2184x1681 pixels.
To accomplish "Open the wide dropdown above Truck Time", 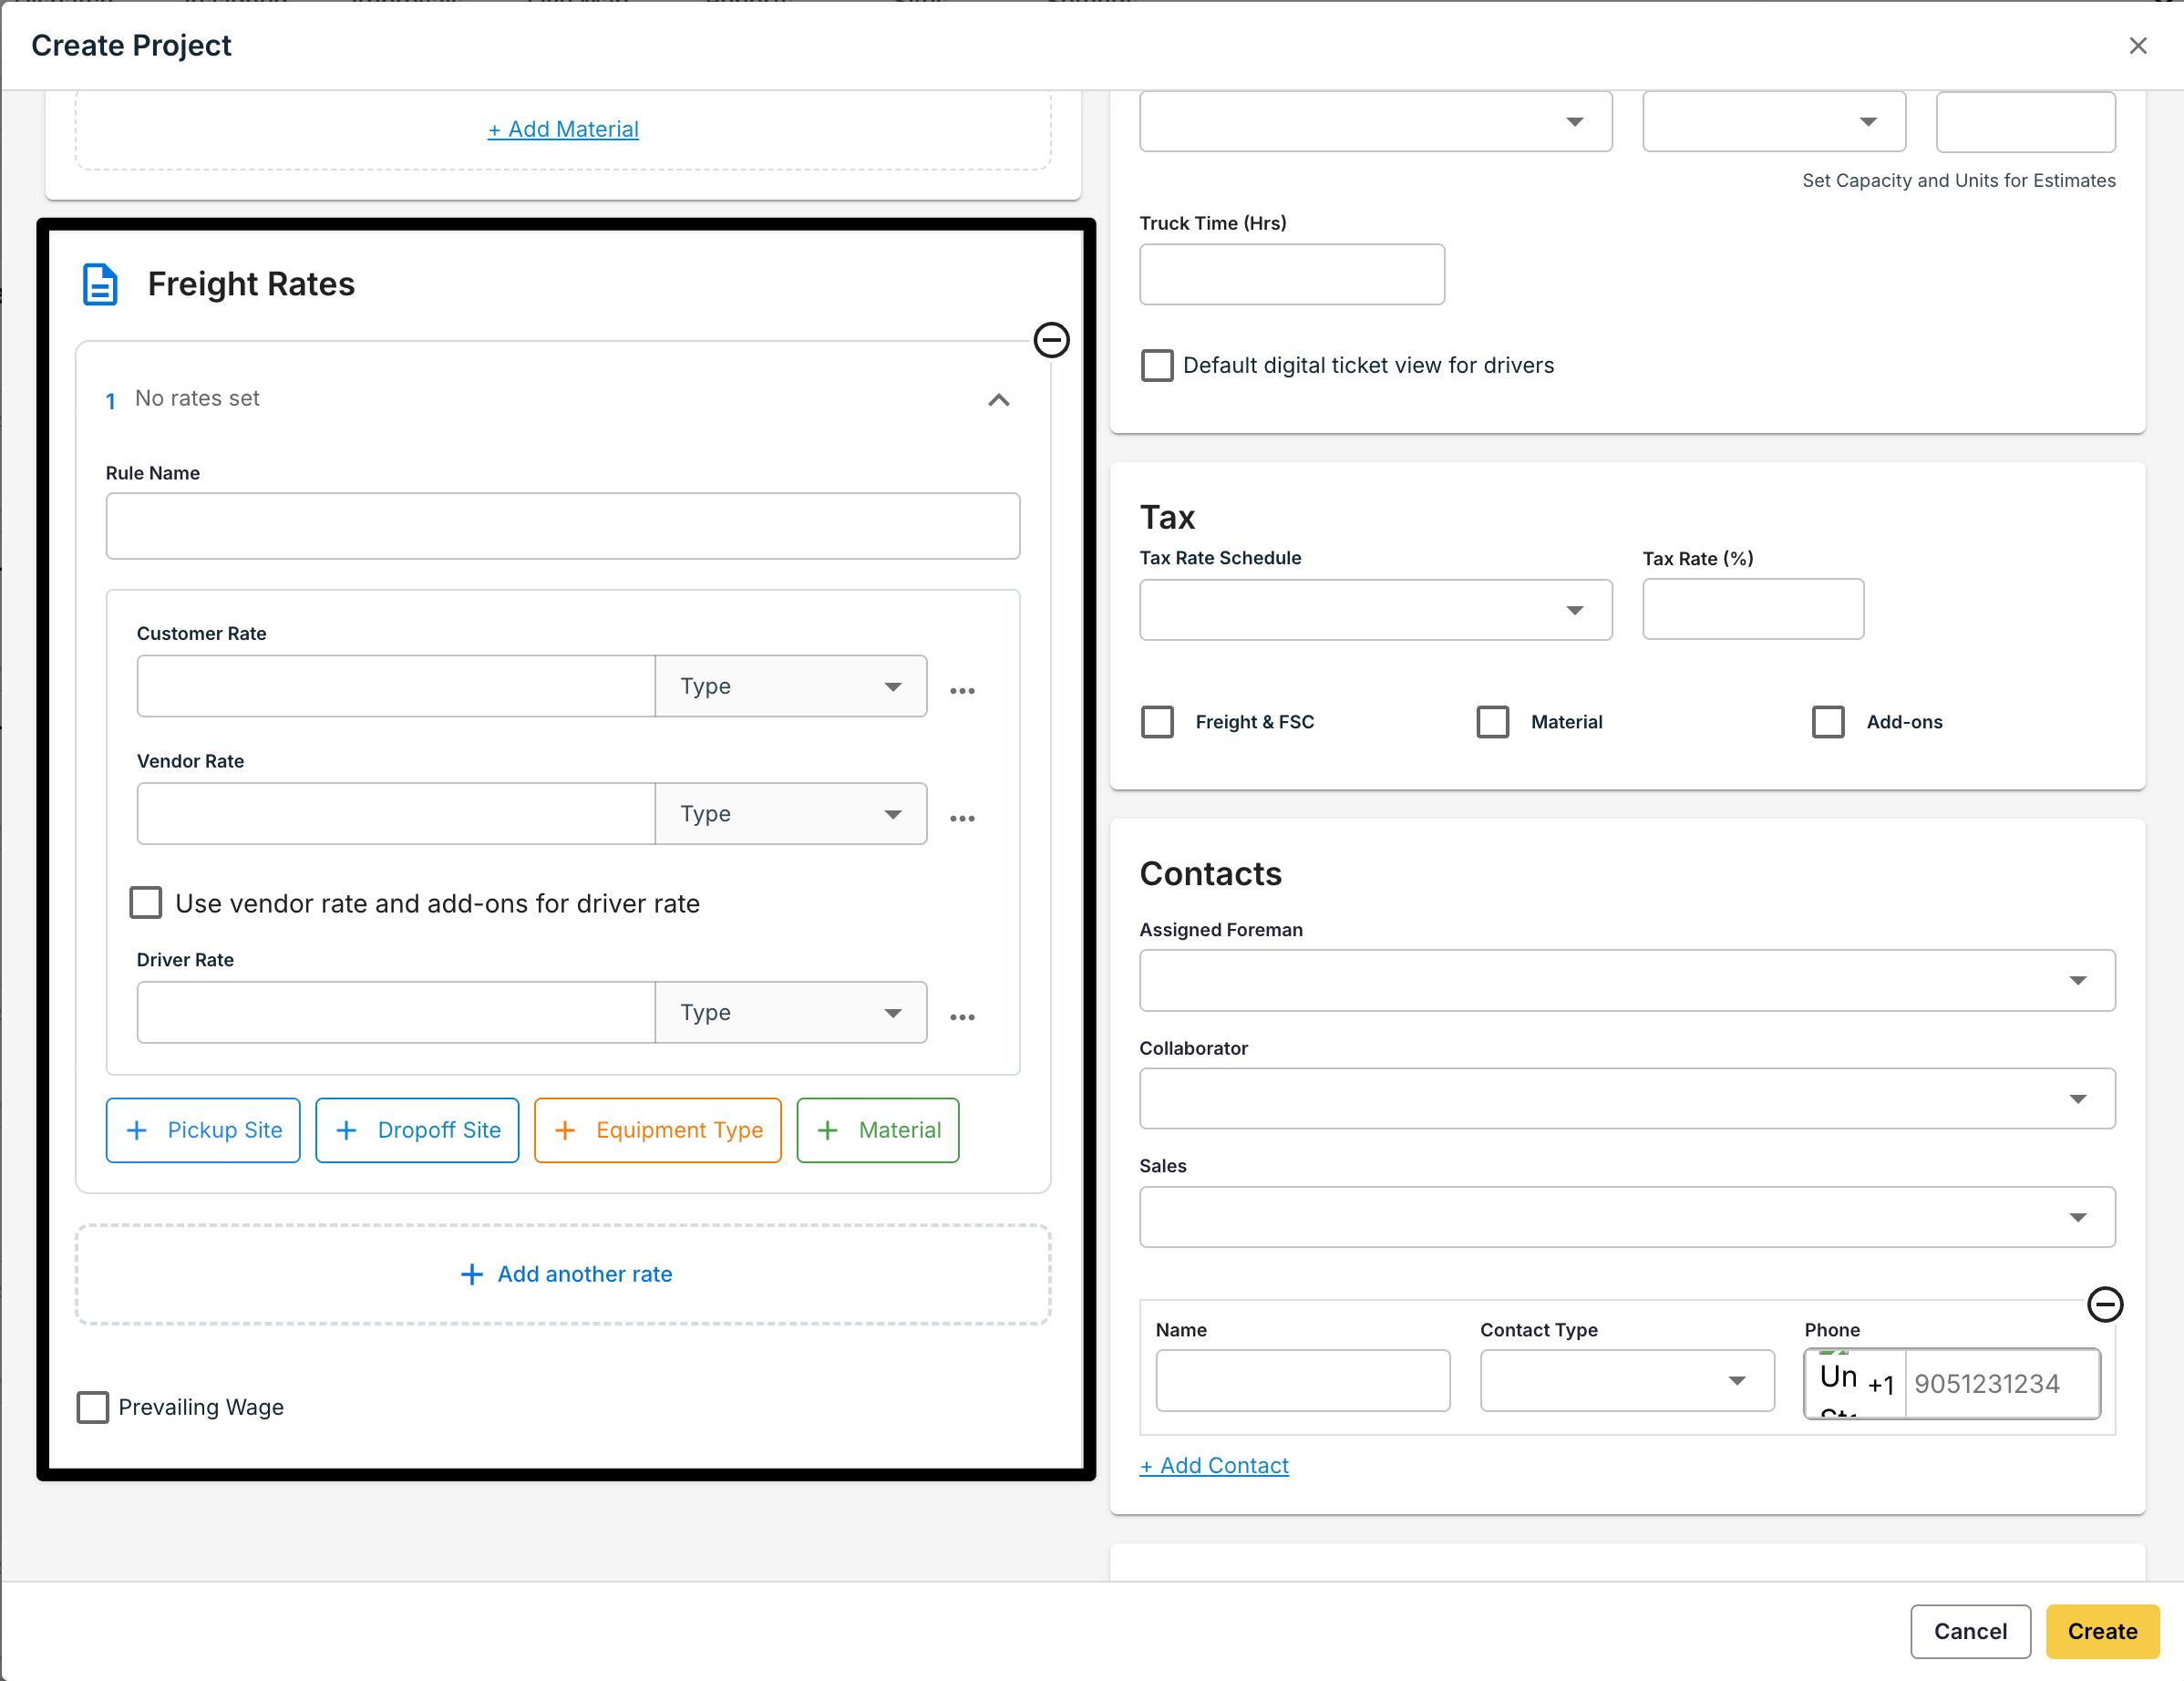I will [x=1375, y=121].
